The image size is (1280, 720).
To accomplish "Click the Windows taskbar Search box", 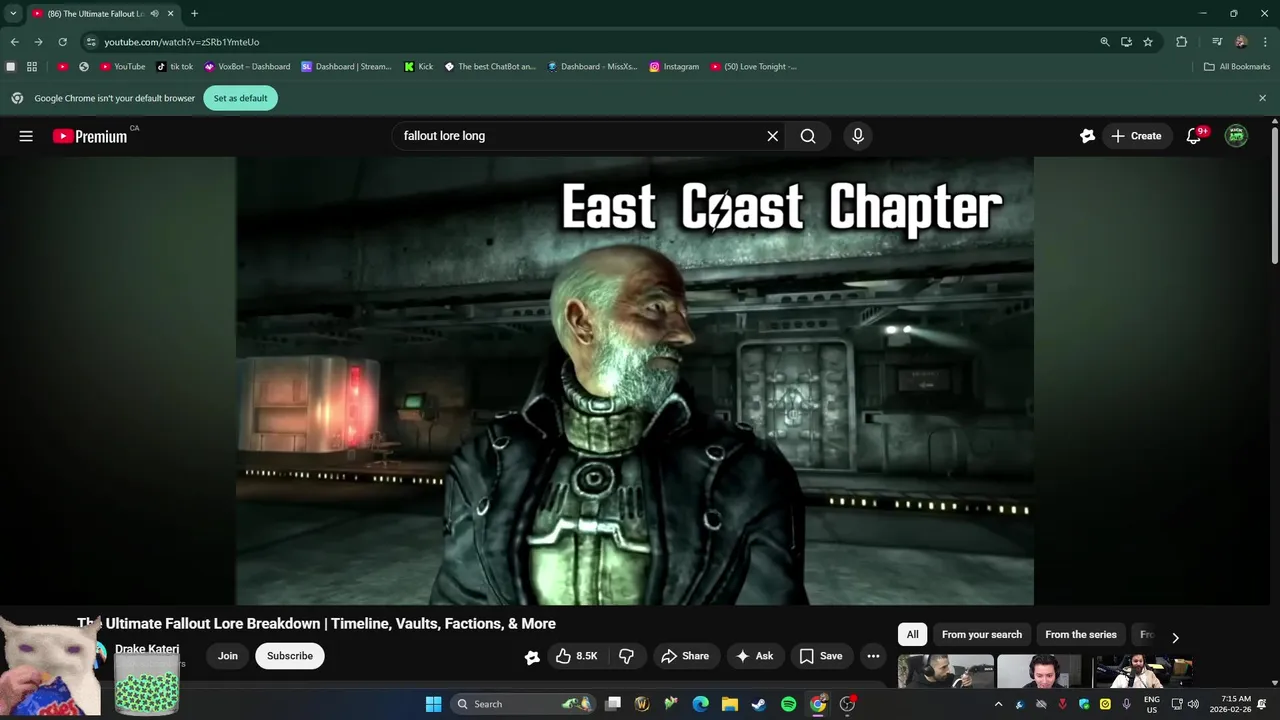I will [x=522, y=704].
